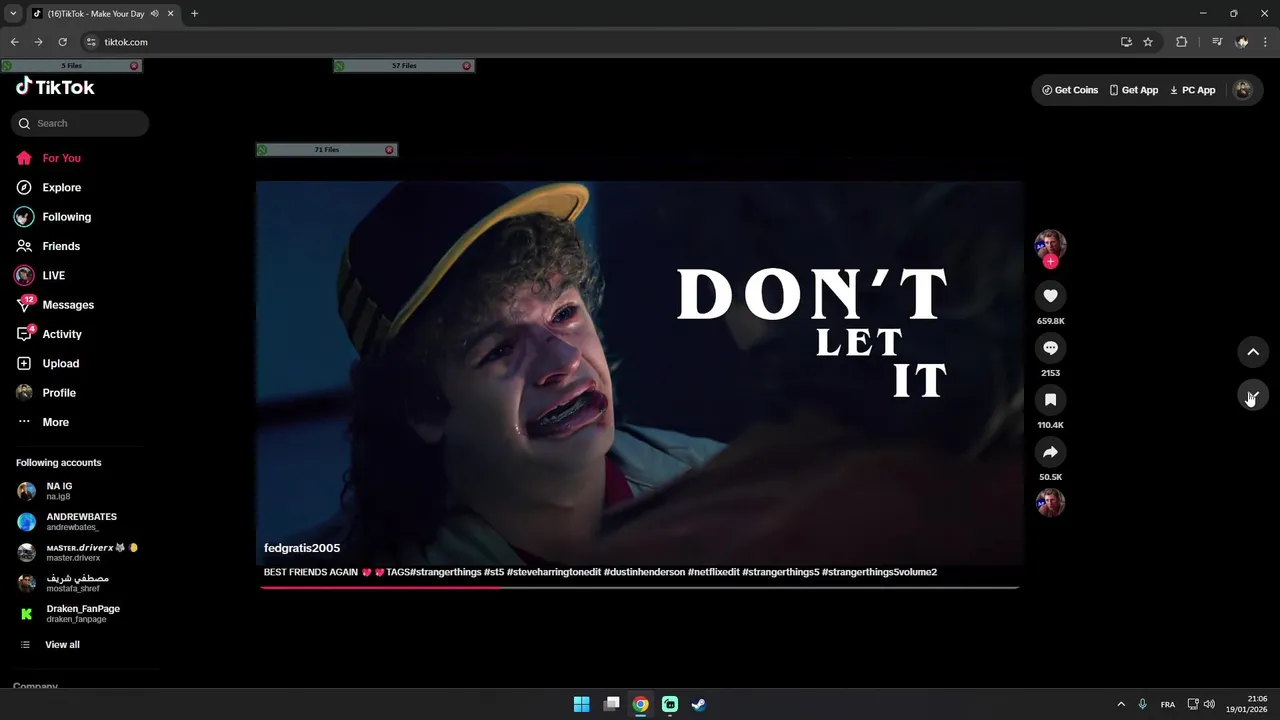Go to the previous video
The width and height of the screenshot is (1280, 720).
click(x=1253, y=352)
